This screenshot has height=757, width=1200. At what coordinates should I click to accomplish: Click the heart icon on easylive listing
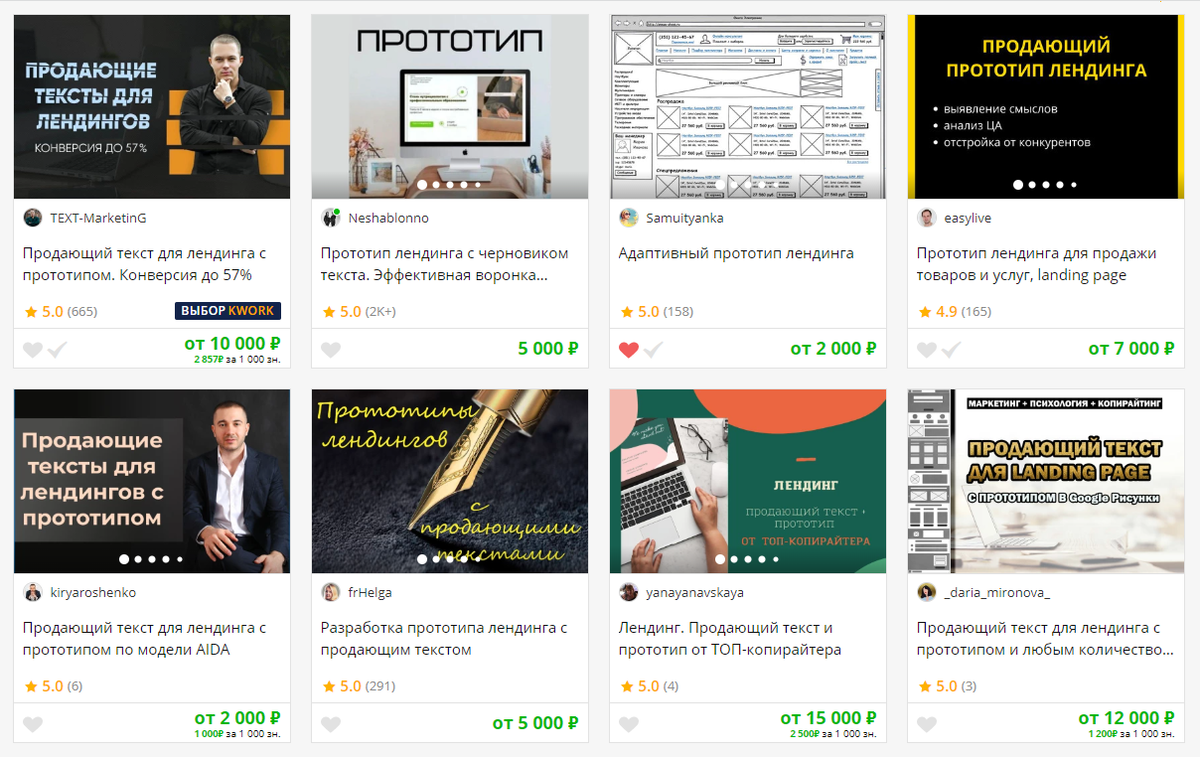[927, 350]
